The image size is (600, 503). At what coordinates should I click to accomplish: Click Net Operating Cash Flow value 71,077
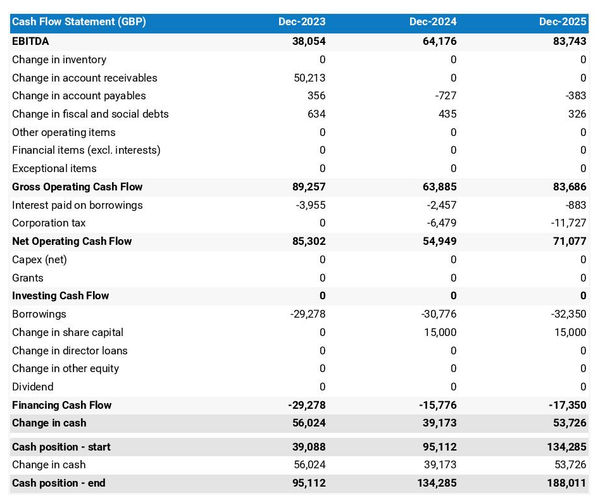tap(568, 241)
